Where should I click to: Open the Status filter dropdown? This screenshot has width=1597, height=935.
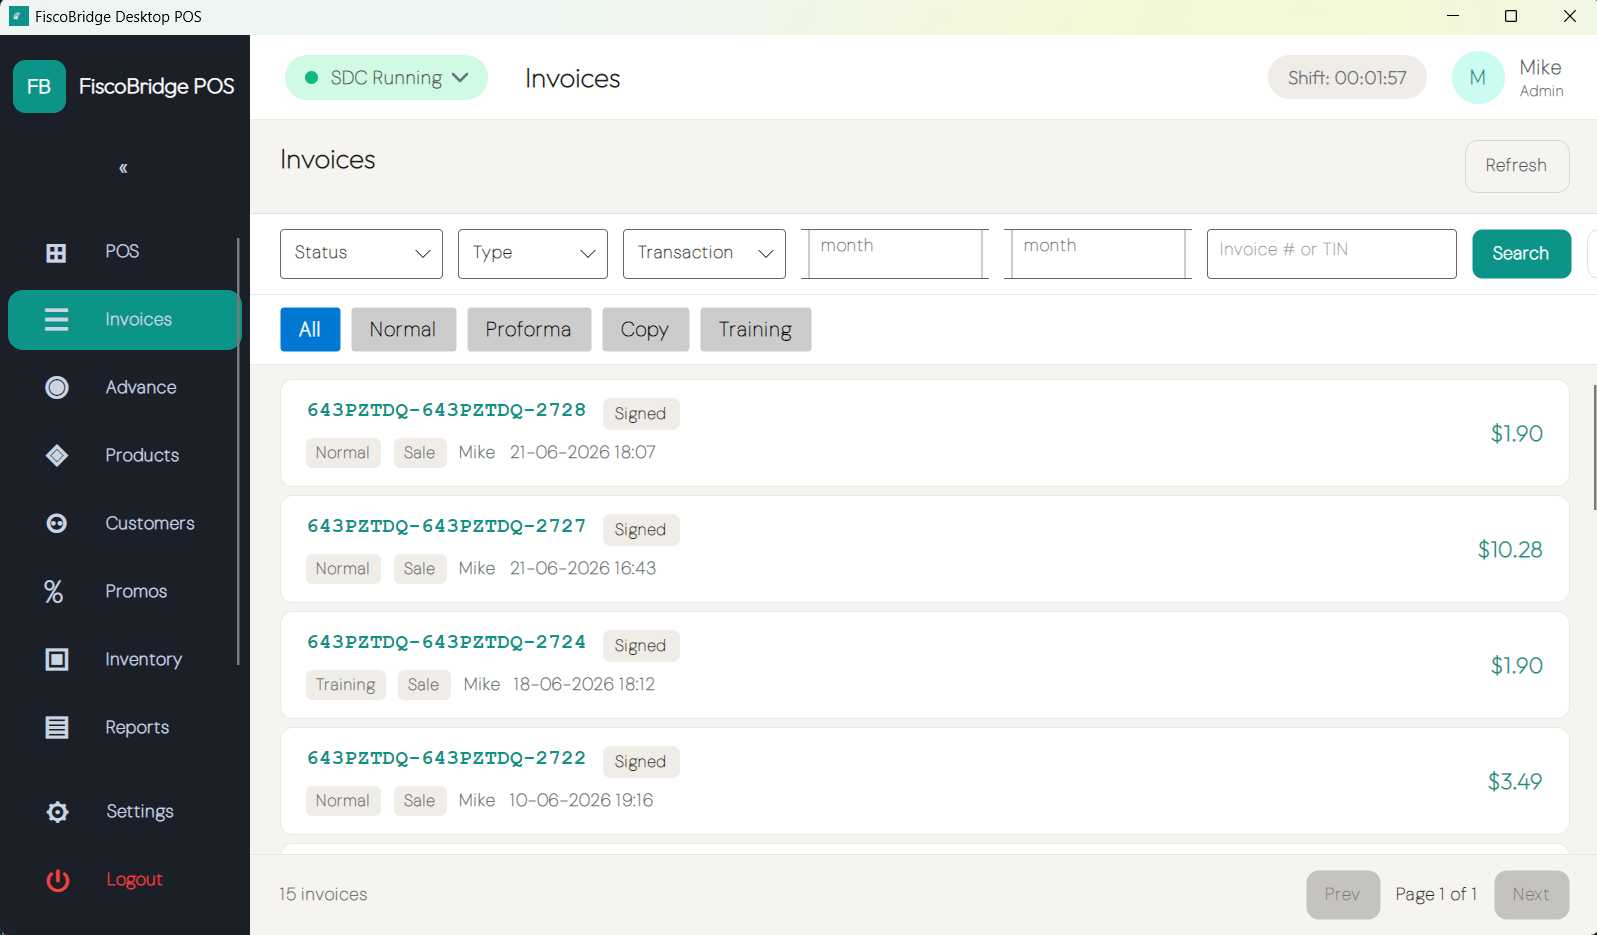[361, 254]
